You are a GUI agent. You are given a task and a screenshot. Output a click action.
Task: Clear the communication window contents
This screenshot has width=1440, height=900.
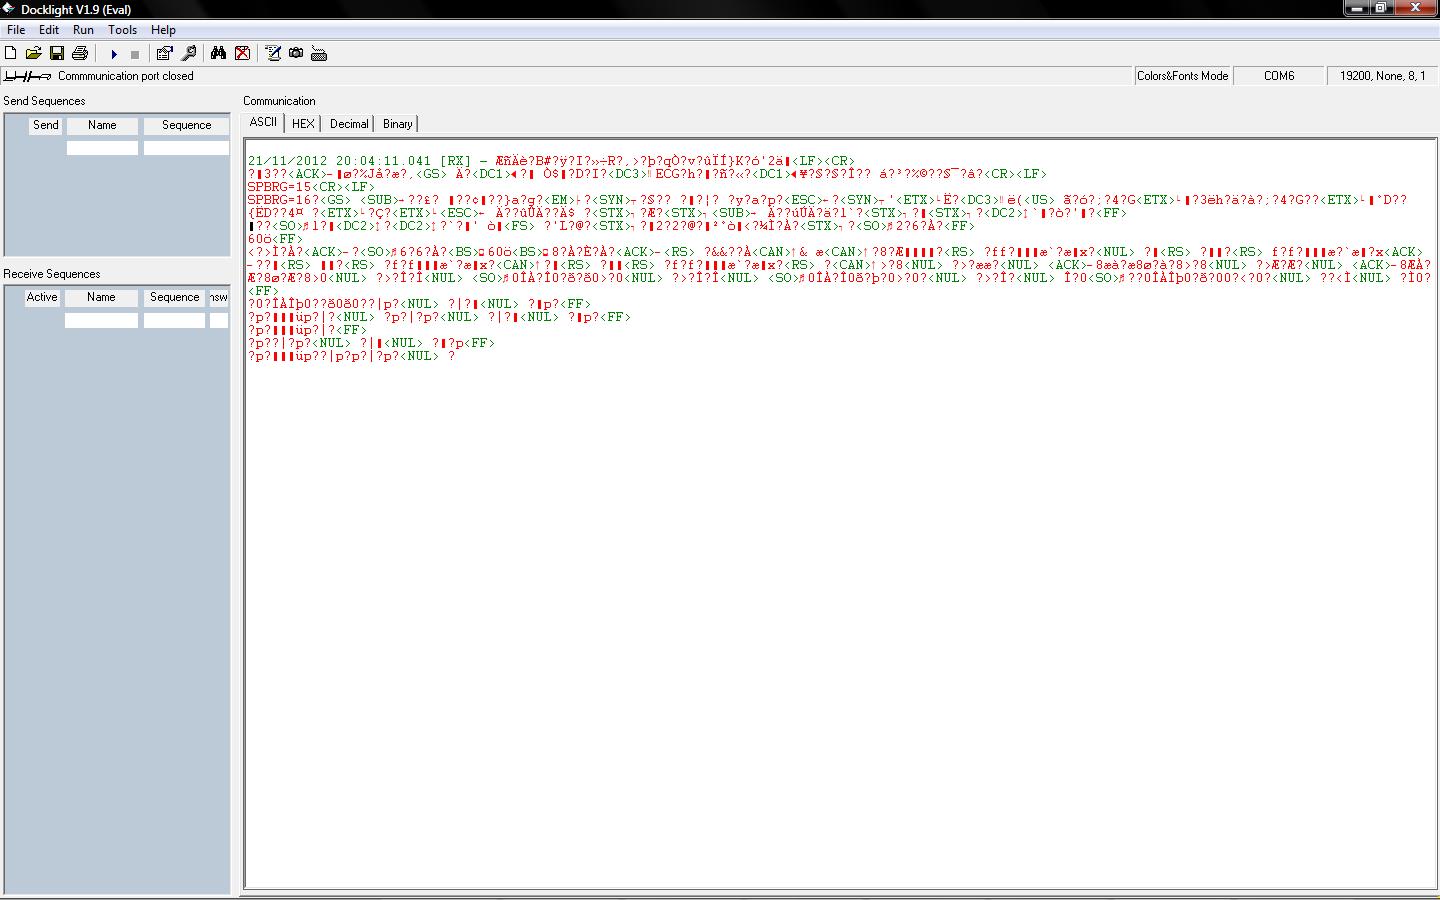pos(242,53)
